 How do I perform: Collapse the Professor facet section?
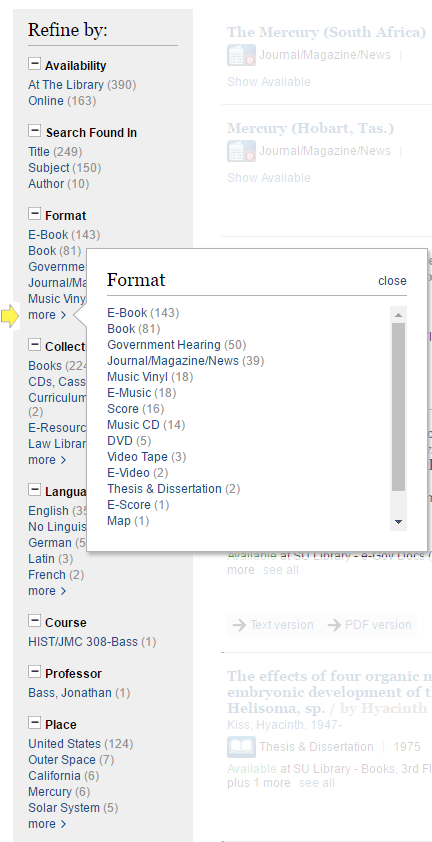[x=34, y=672]
